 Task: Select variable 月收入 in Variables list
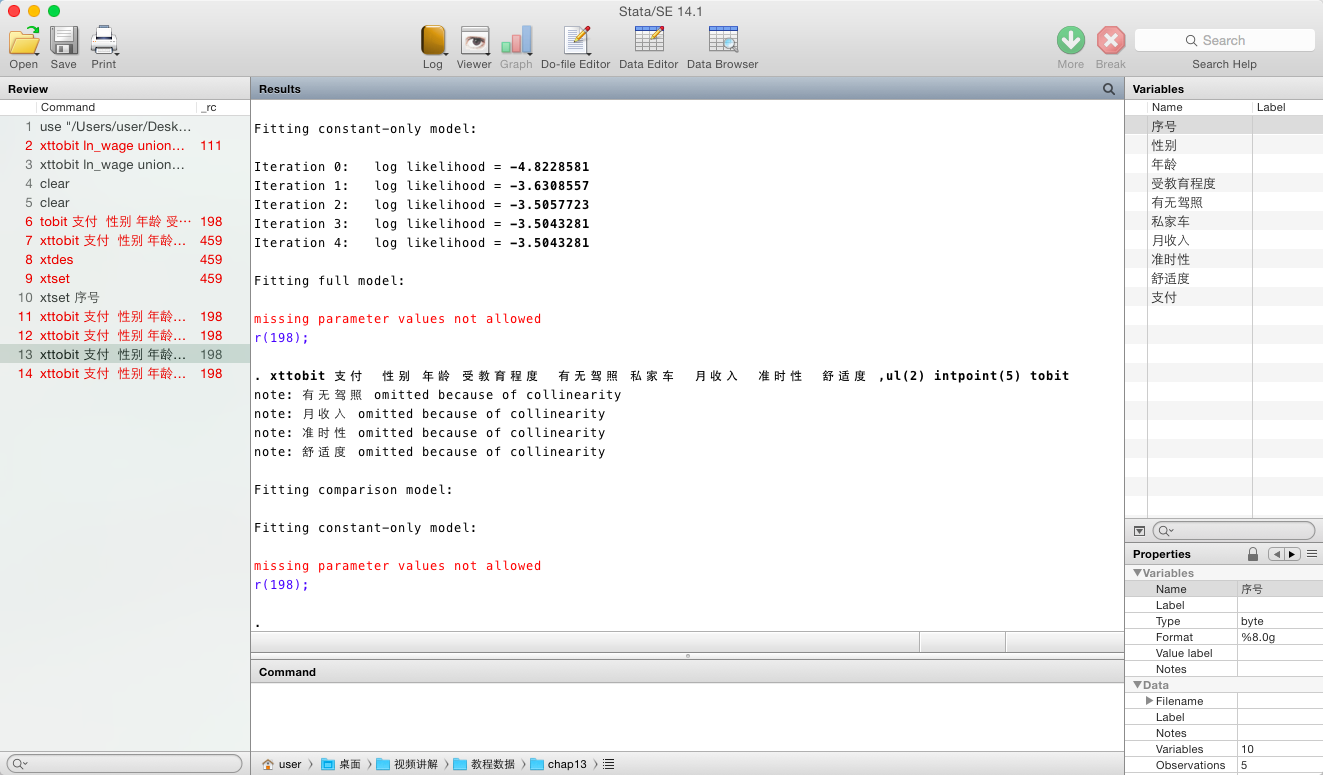click(1223, 240)
